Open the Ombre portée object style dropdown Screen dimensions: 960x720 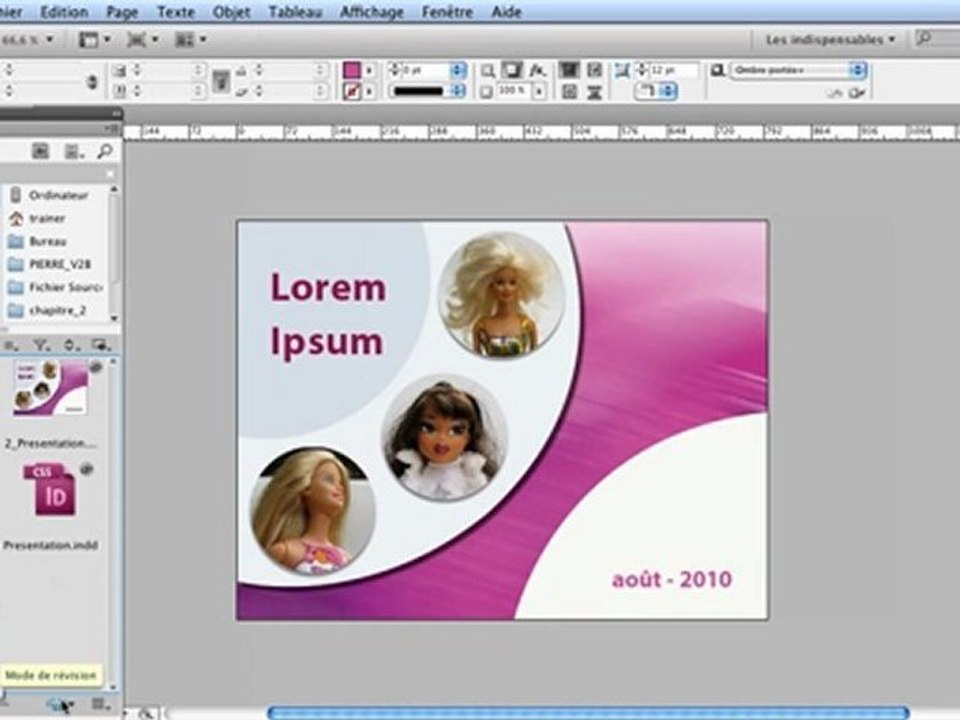click(x=798, y=70)
